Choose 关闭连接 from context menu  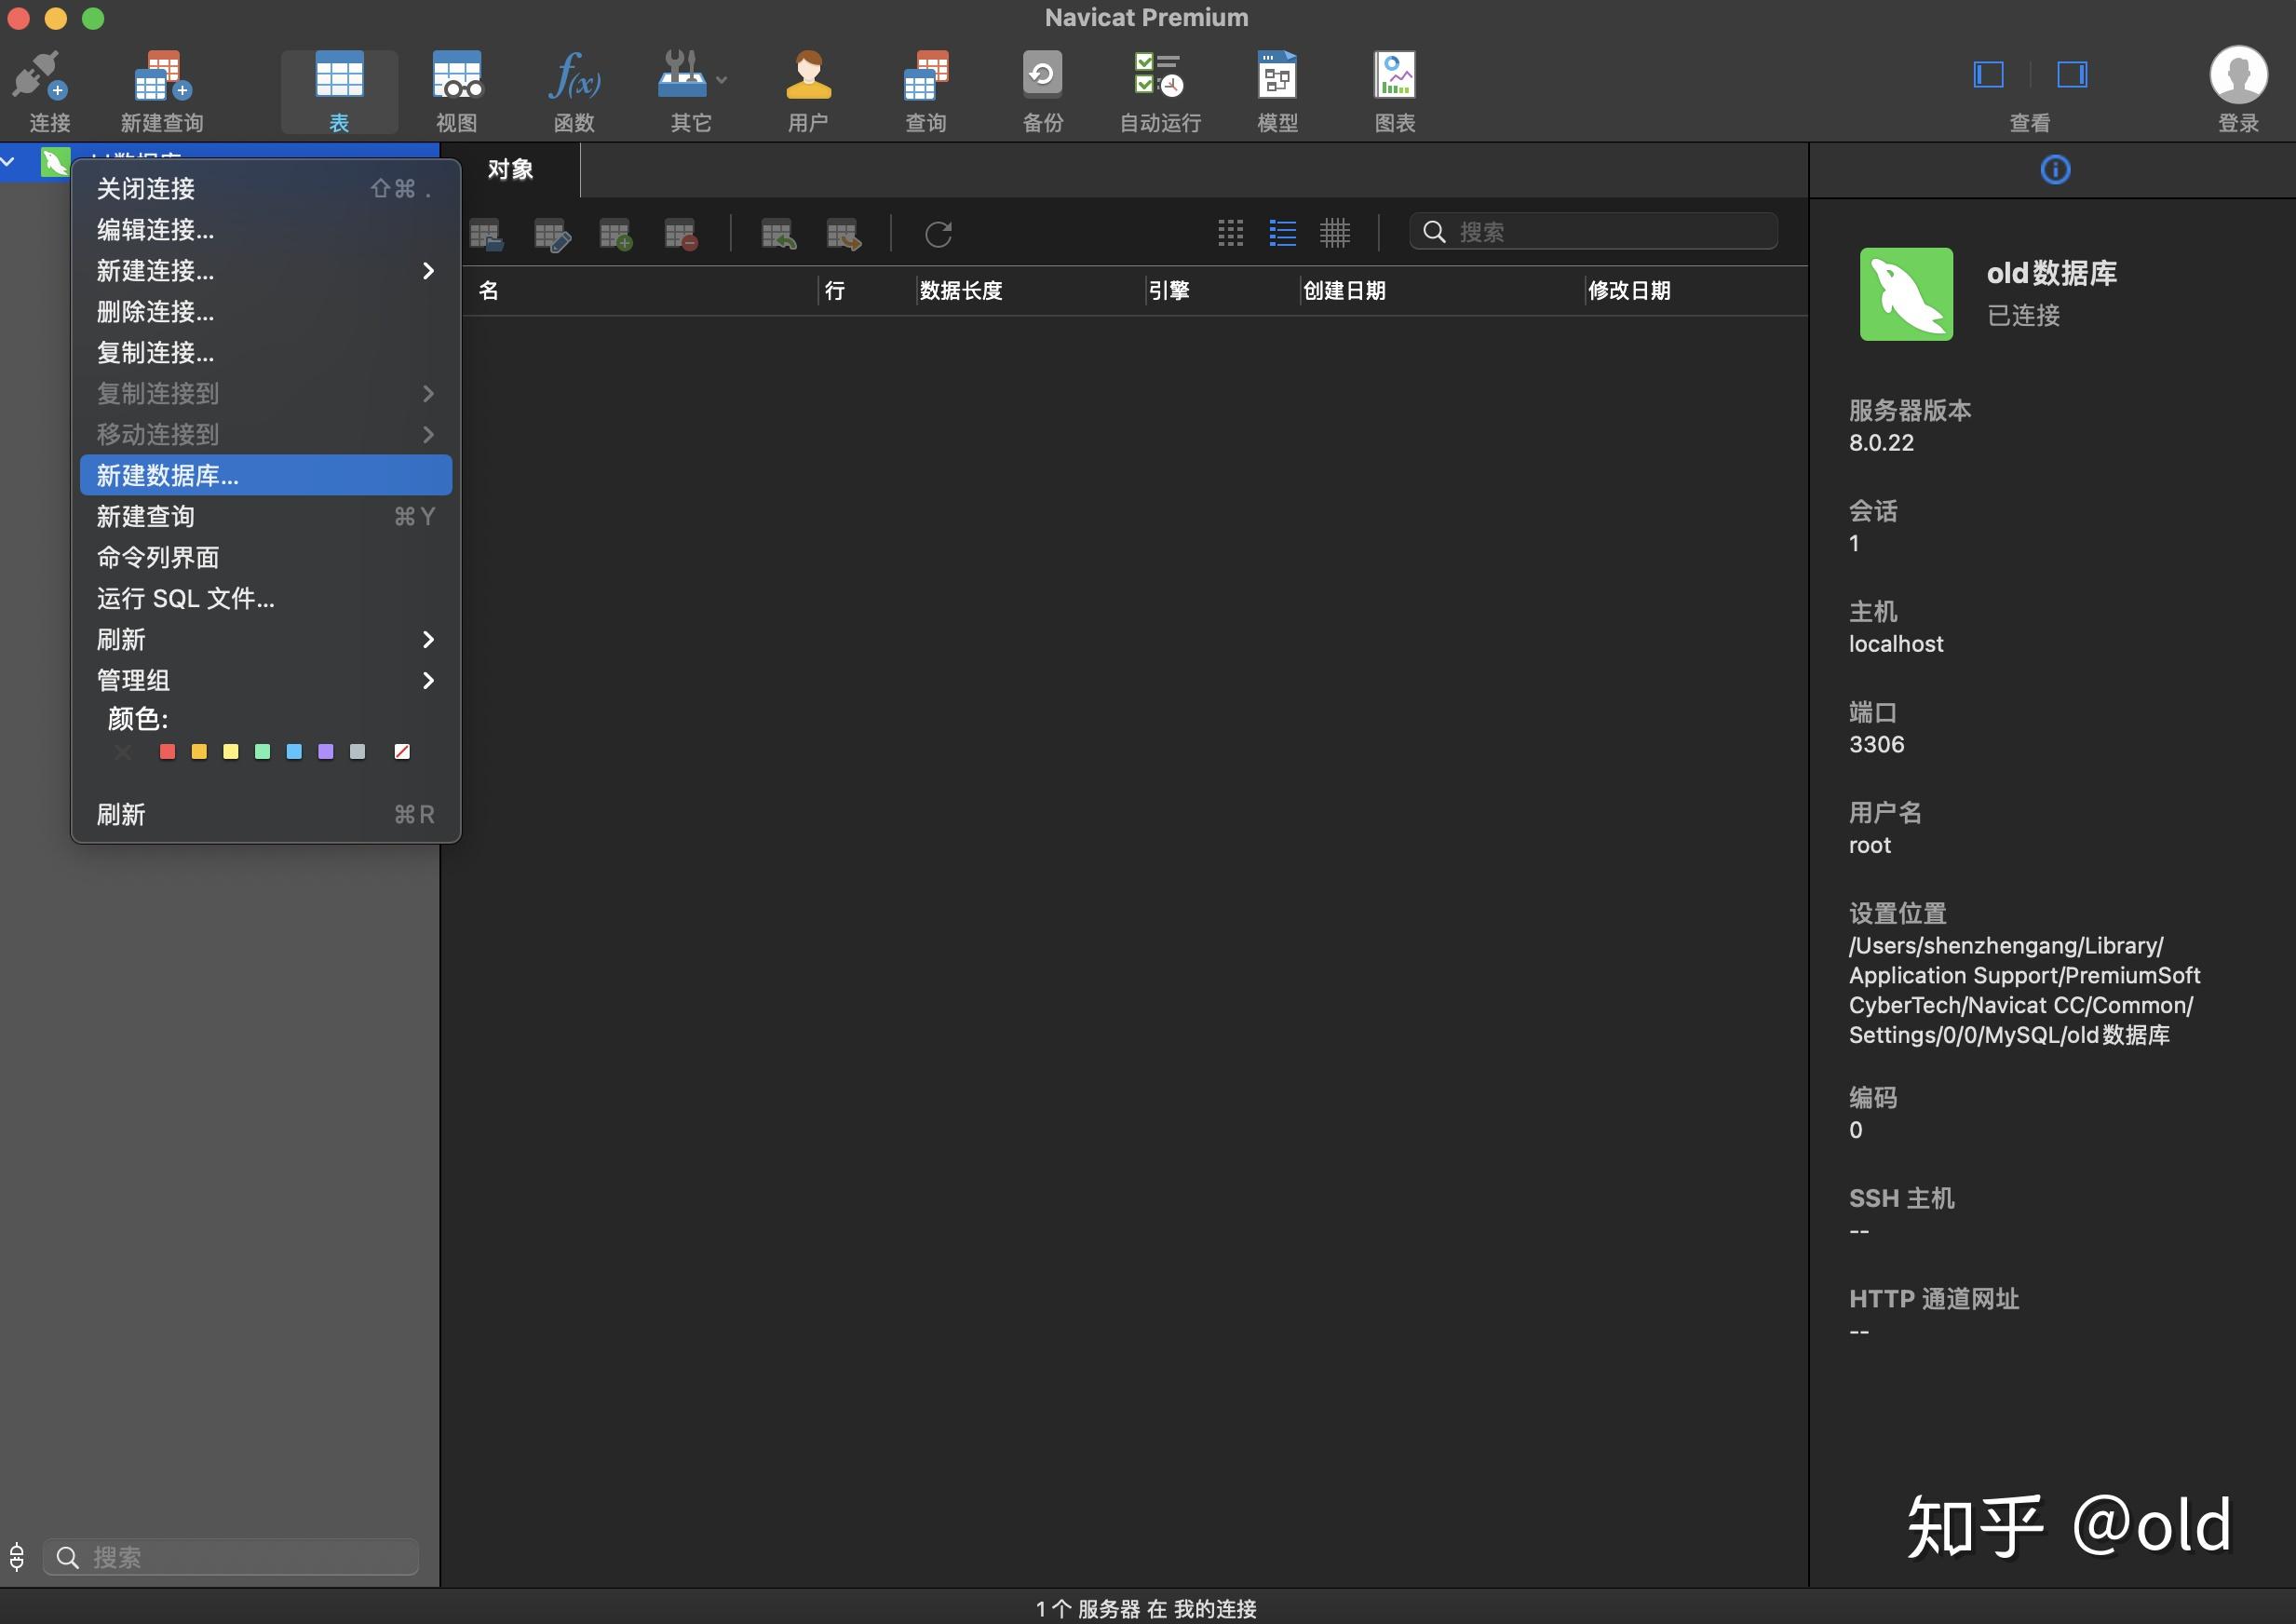[x=266, y=189]
